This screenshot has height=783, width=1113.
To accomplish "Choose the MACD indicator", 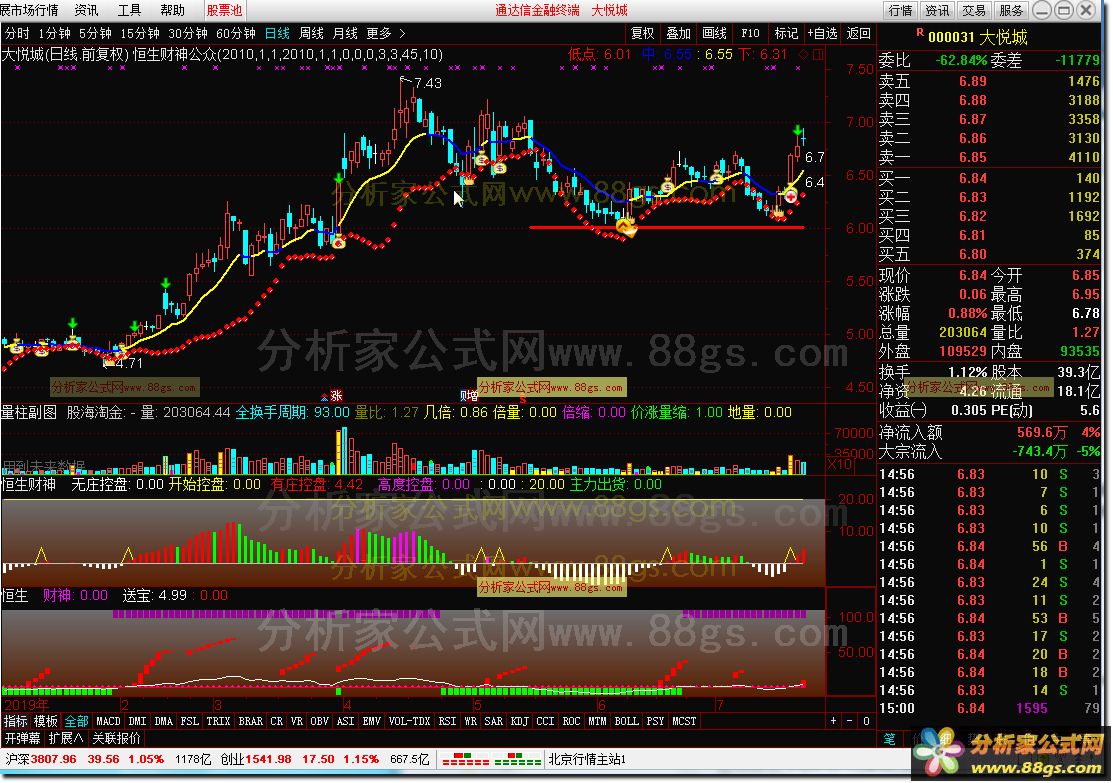I will pyautogui.click(x=108, y=721).
